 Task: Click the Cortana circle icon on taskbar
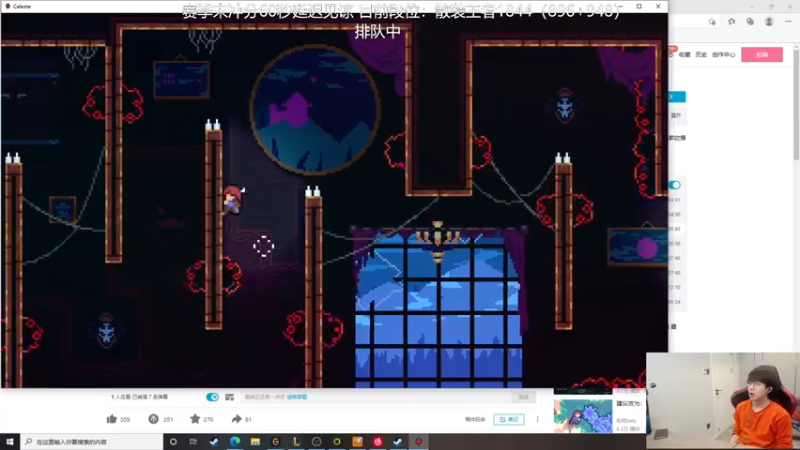coord(173,442)
